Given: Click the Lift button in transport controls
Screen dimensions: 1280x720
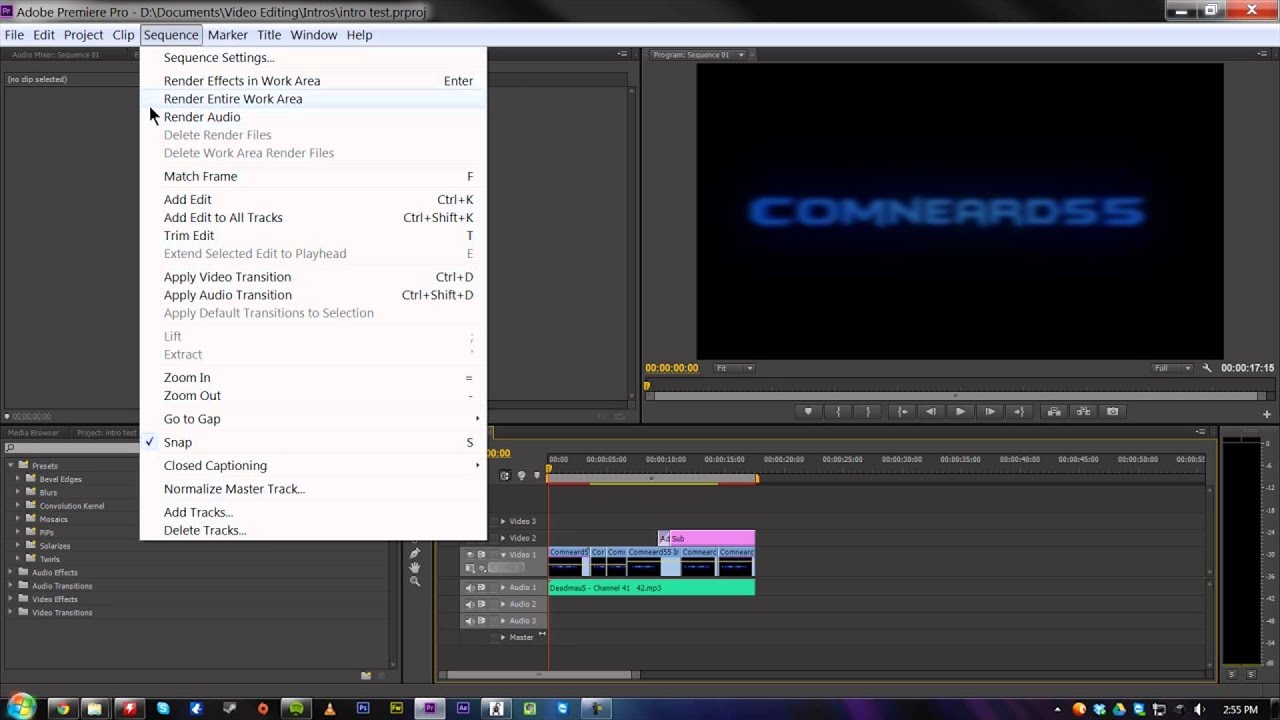Looking at the screenshot, I should (1054, 411).
